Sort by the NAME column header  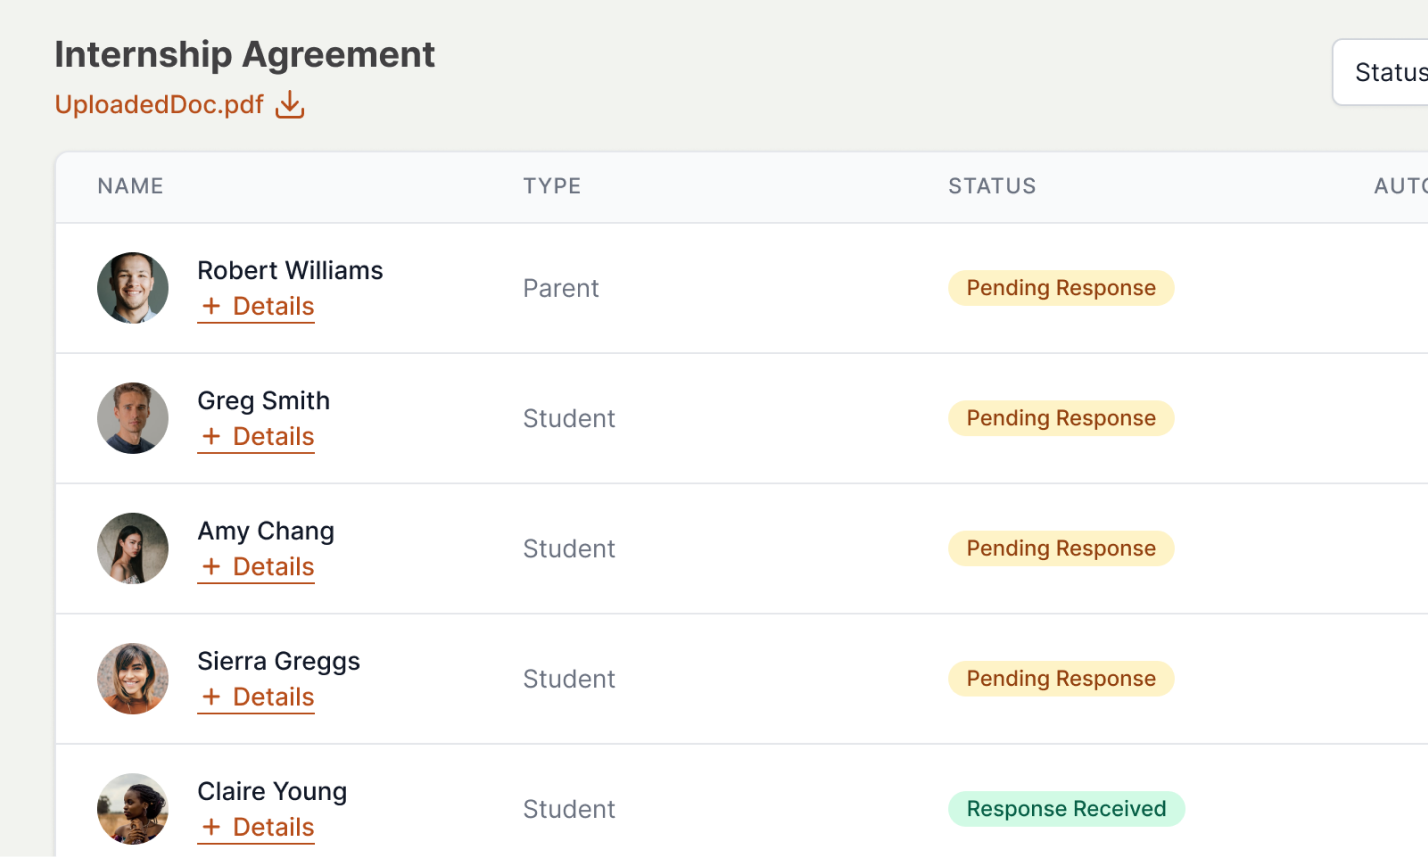(130, 186)
